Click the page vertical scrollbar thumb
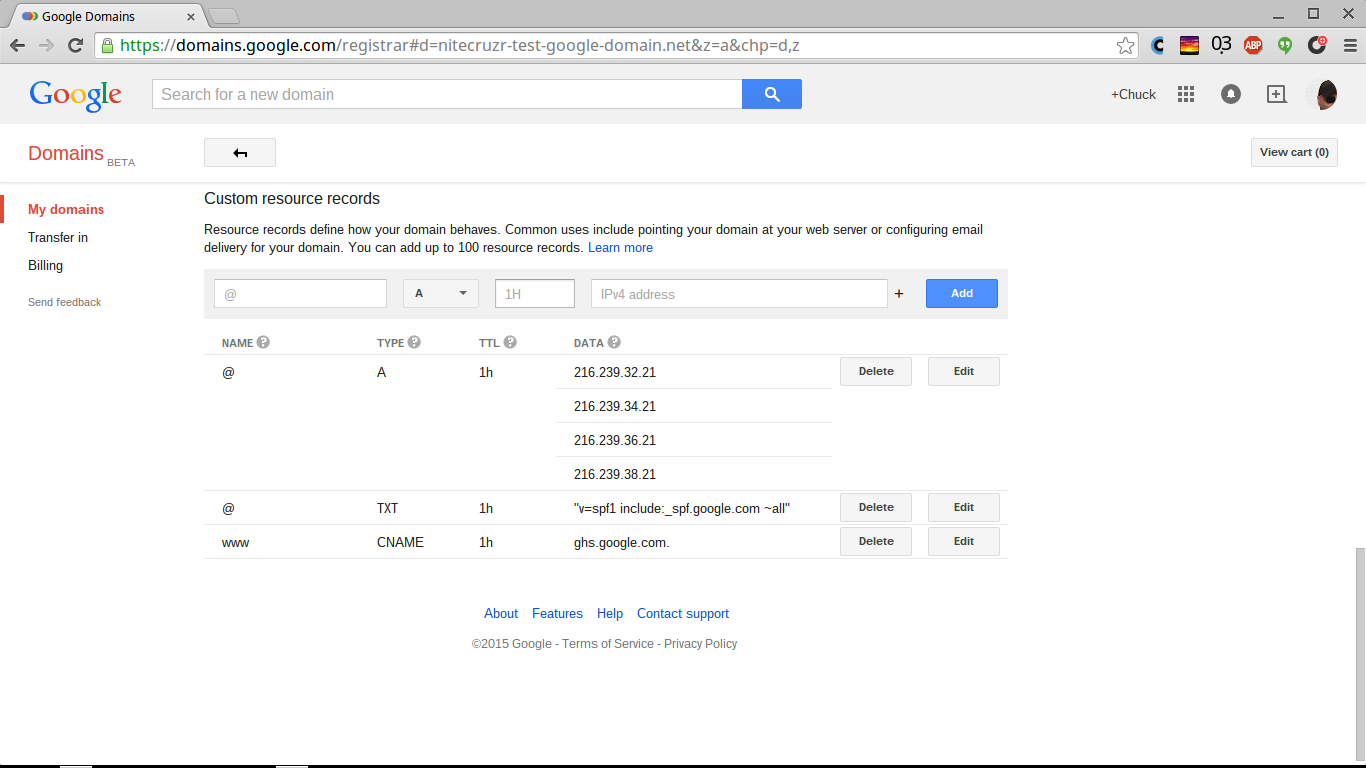 (1359, 654)
